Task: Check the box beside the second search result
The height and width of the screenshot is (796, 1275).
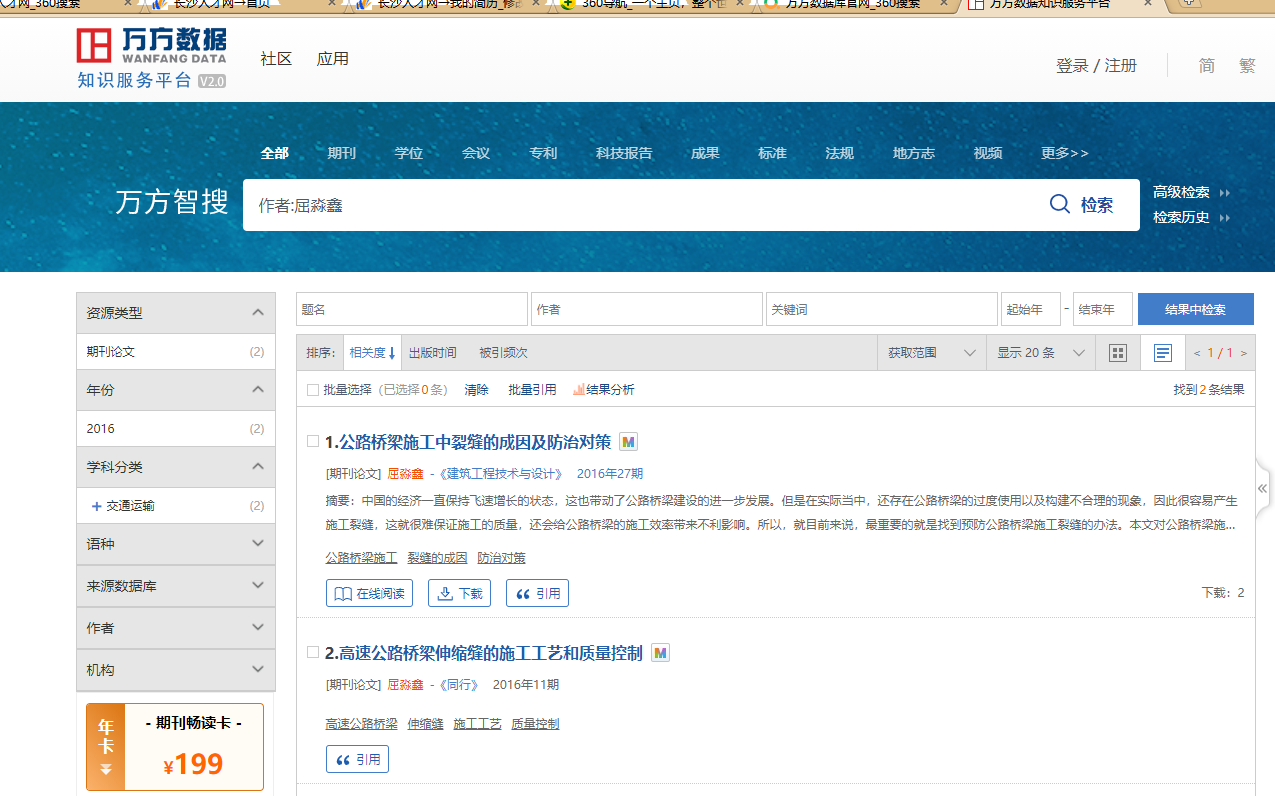Action: [x=313, y=652]
